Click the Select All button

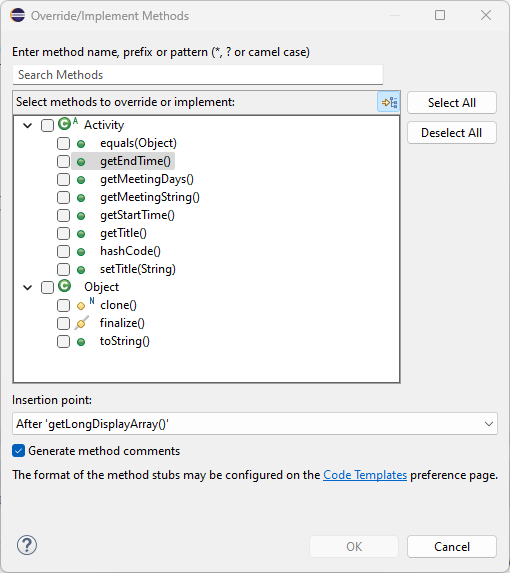(x=452, y=103)
